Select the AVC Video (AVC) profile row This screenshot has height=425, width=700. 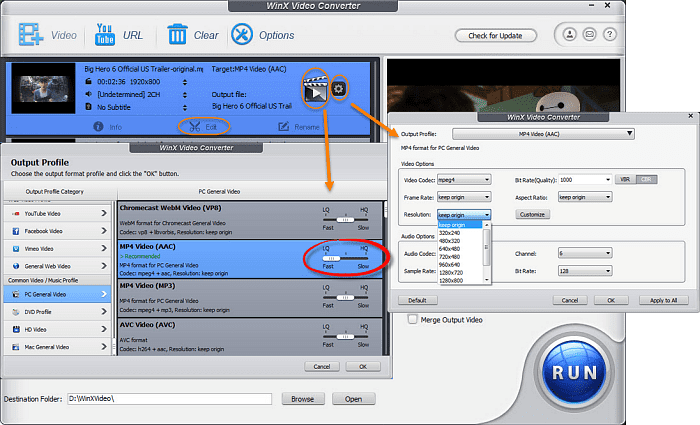pyautogui.click(x=250, y=337)
